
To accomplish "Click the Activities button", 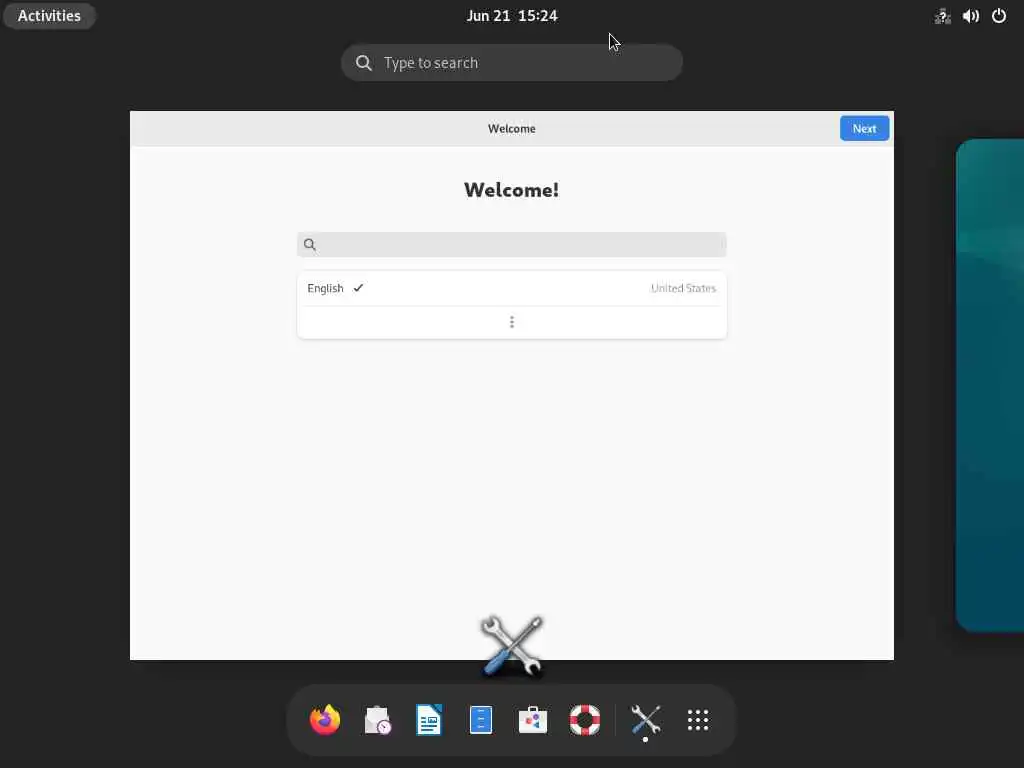I will coord(49,16).
